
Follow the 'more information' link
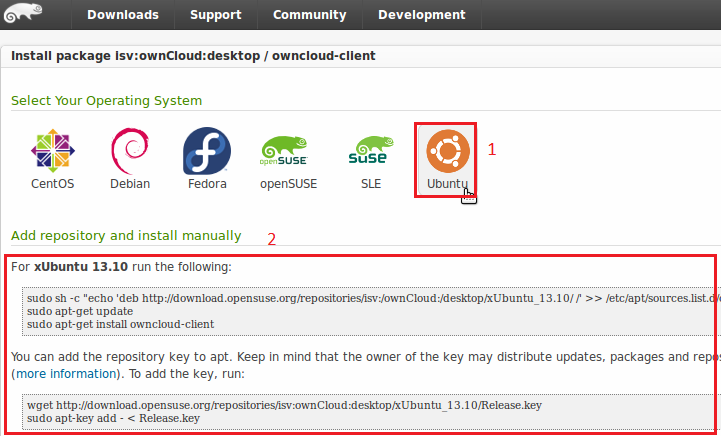(66, 374)
